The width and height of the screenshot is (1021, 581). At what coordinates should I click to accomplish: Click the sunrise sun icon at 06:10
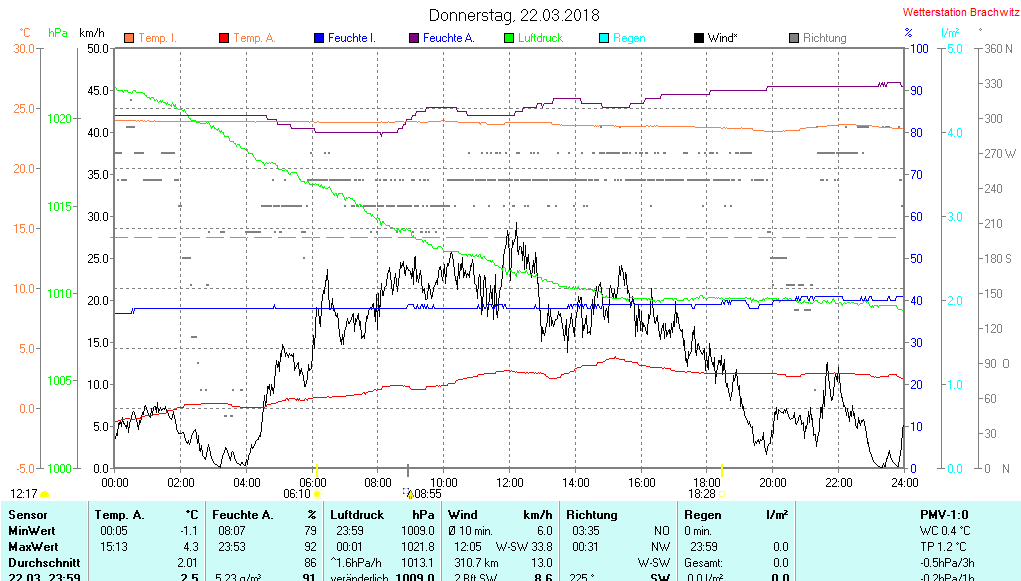[x=317, y=493]
